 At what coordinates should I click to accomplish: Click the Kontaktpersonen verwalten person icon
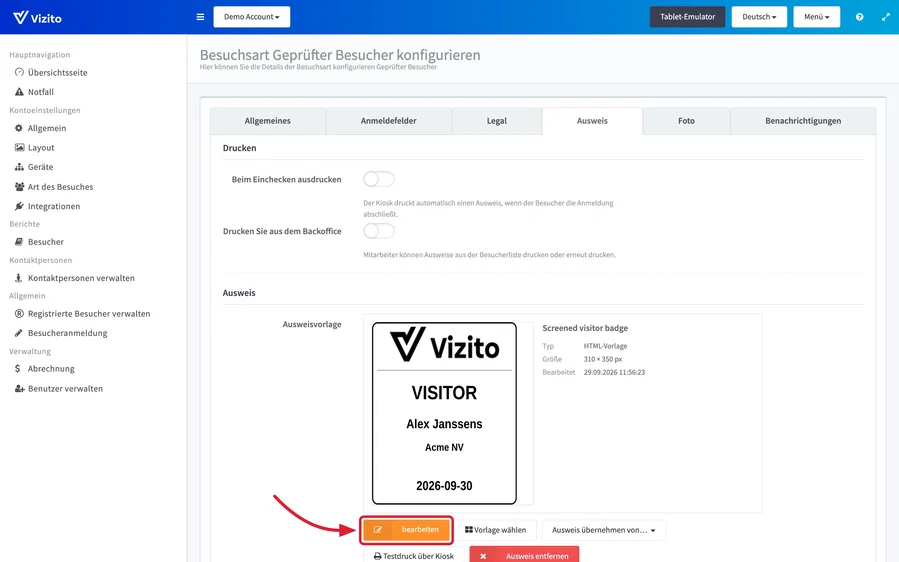[18, 278]
